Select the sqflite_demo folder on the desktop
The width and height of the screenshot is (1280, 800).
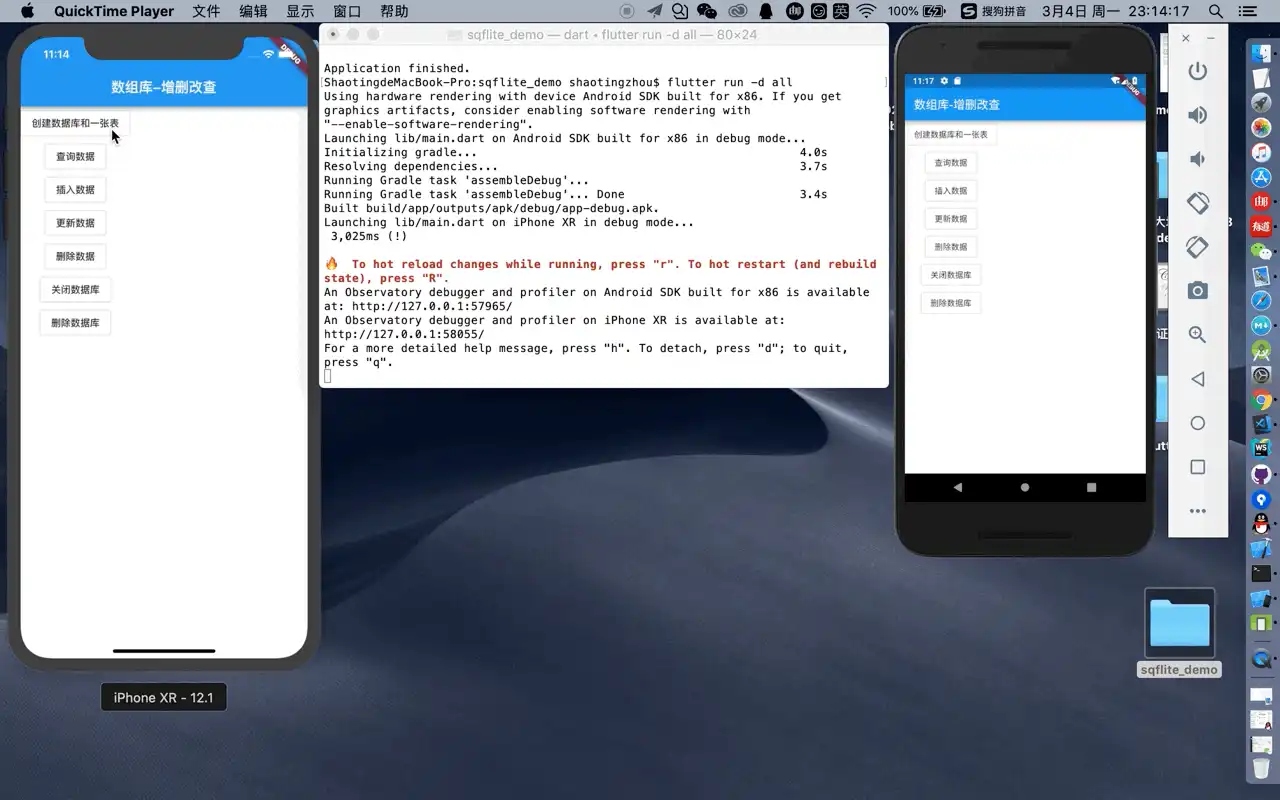click(1179, 632)
